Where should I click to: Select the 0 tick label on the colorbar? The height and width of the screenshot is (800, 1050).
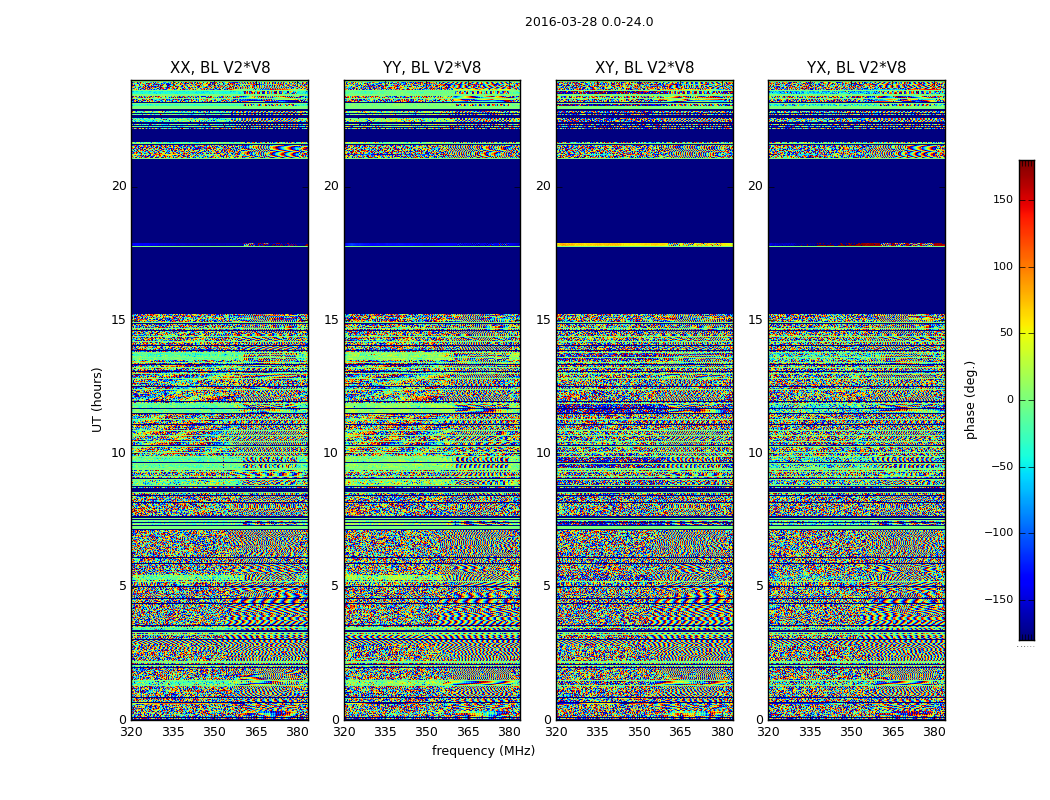point(1009,400)
